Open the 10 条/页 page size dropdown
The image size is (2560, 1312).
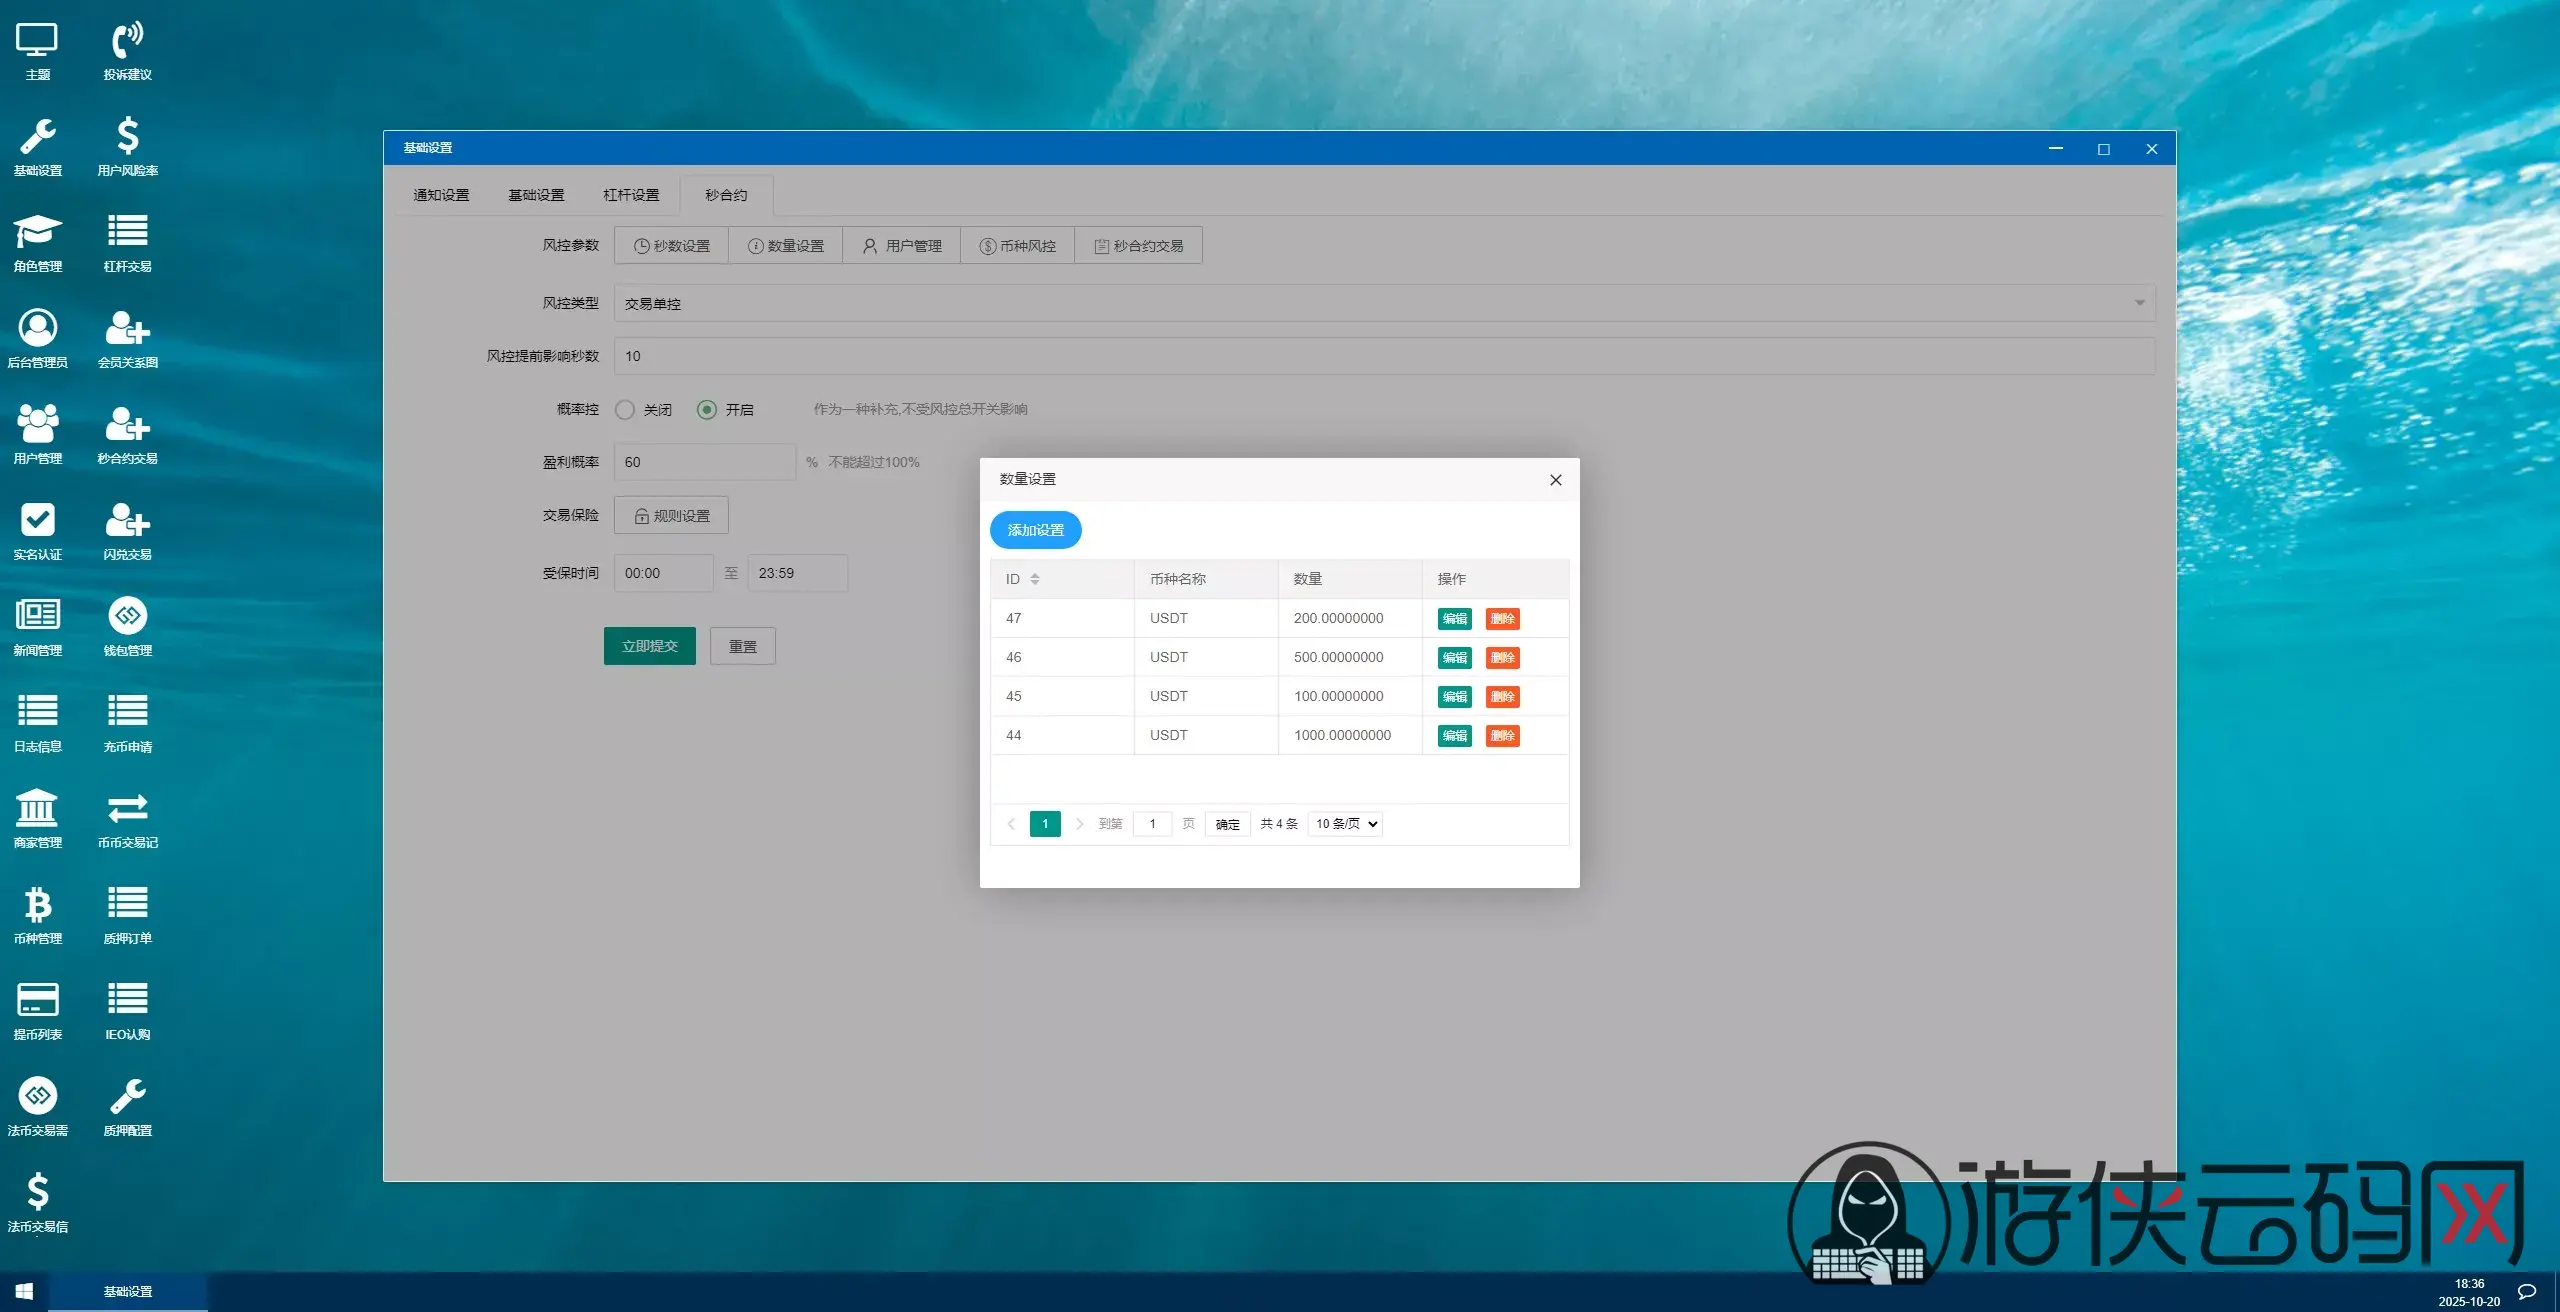tap(1345, 824)
